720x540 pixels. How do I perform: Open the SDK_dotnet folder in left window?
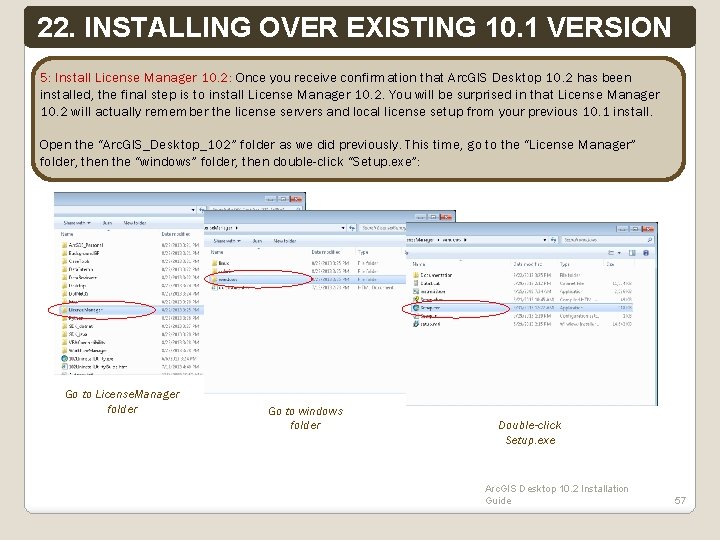(x=132, y=326)
